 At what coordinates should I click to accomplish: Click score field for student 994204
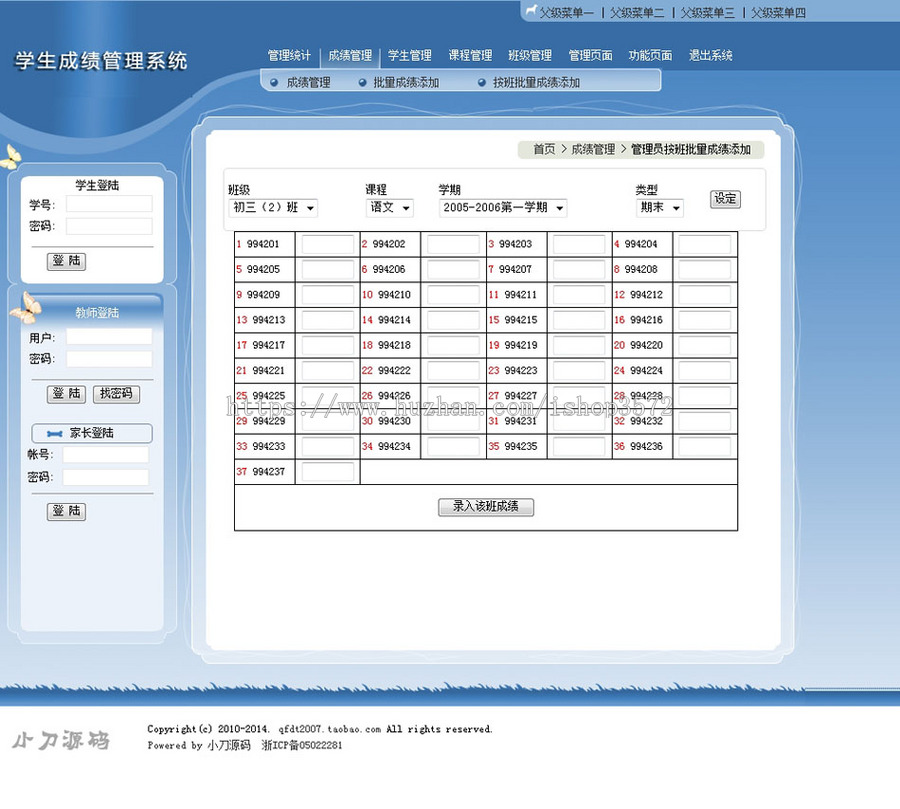coord(705,245)
